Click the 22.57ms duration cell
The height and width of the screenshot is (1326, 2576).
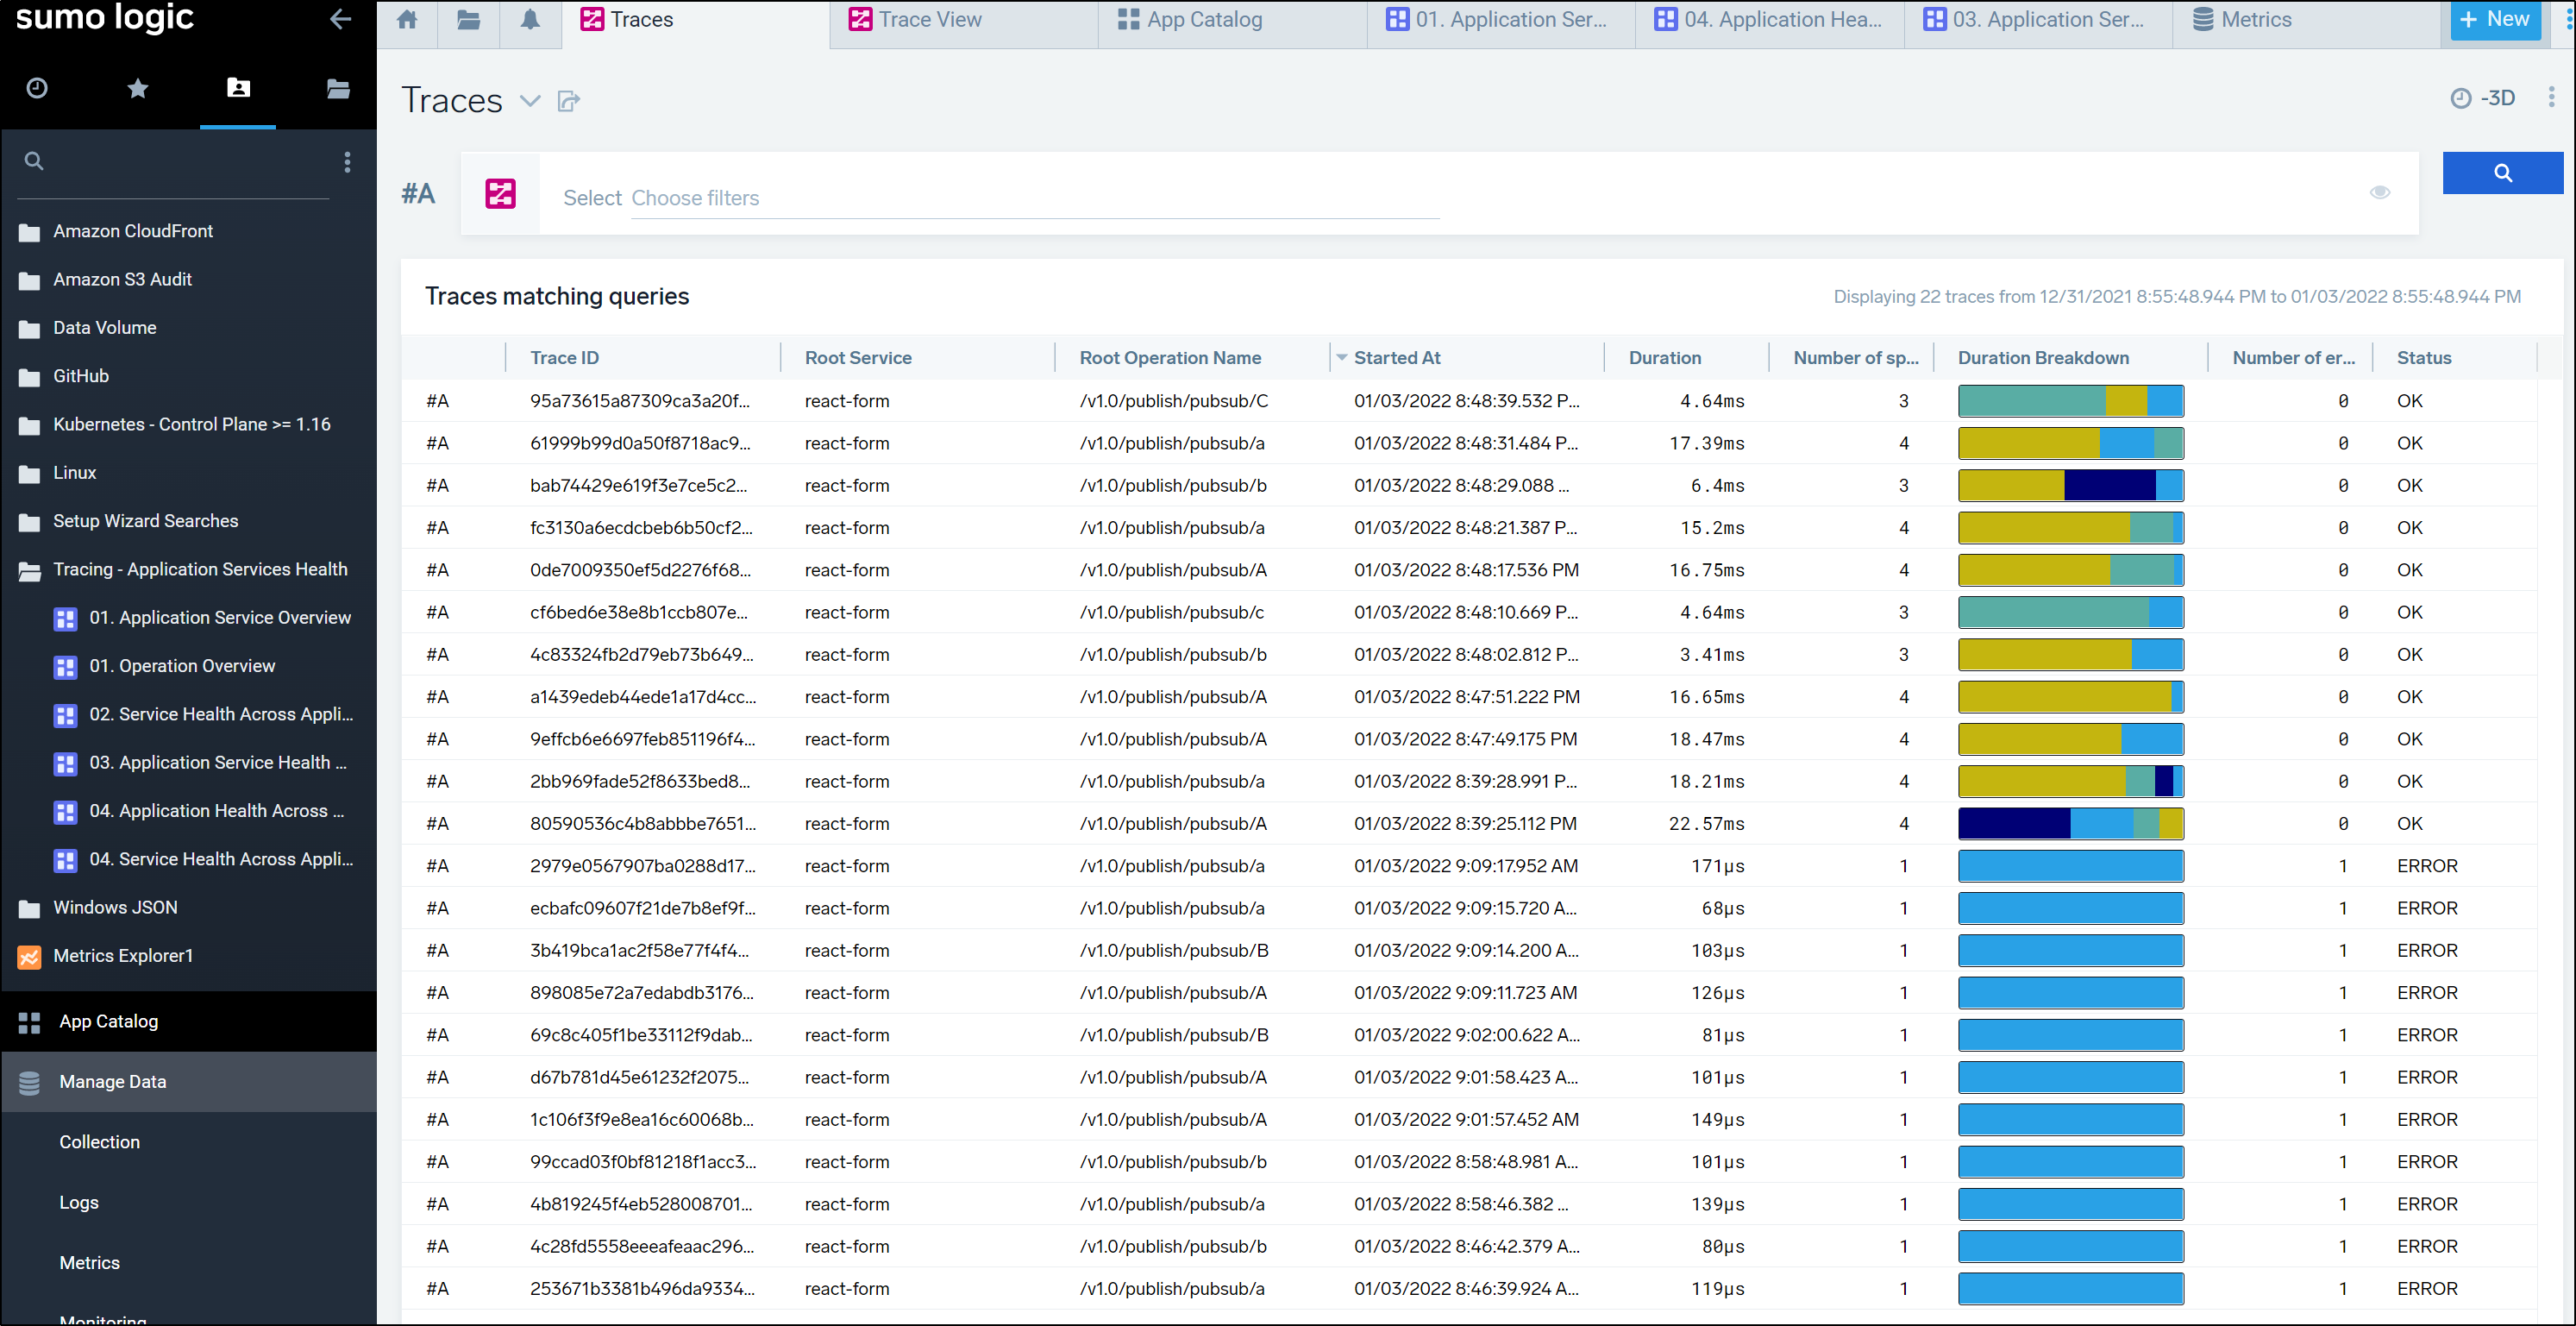point(1706,823)
